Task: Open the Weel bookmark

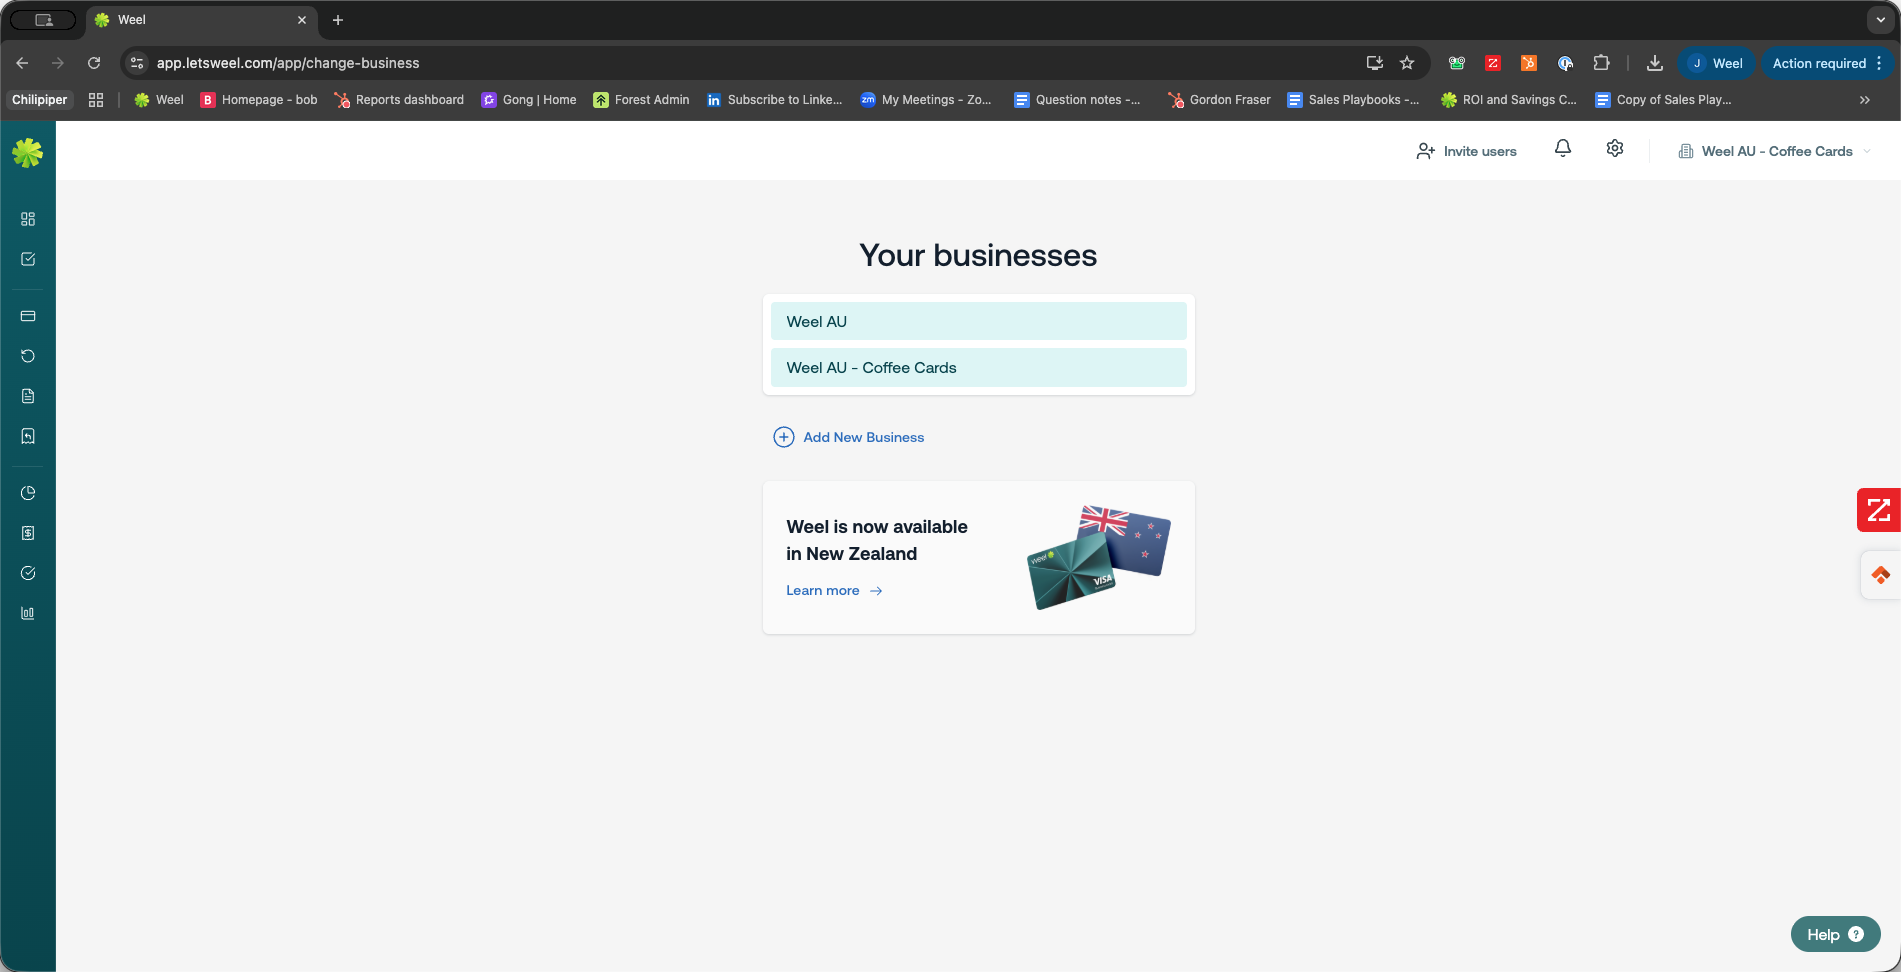Action: coord(159,100)
